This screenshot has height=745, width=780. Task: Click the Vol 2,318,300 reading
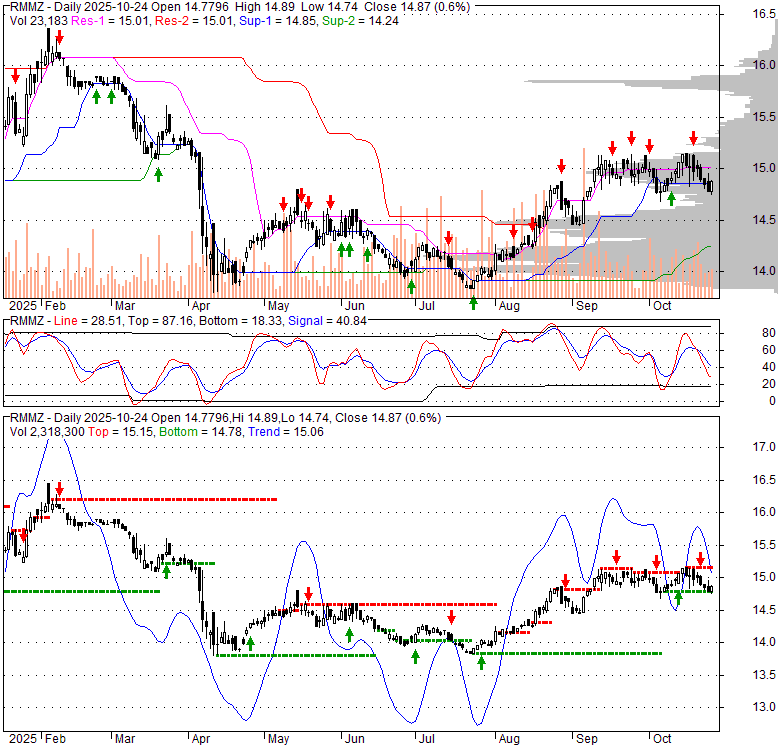tap(47, 432)
